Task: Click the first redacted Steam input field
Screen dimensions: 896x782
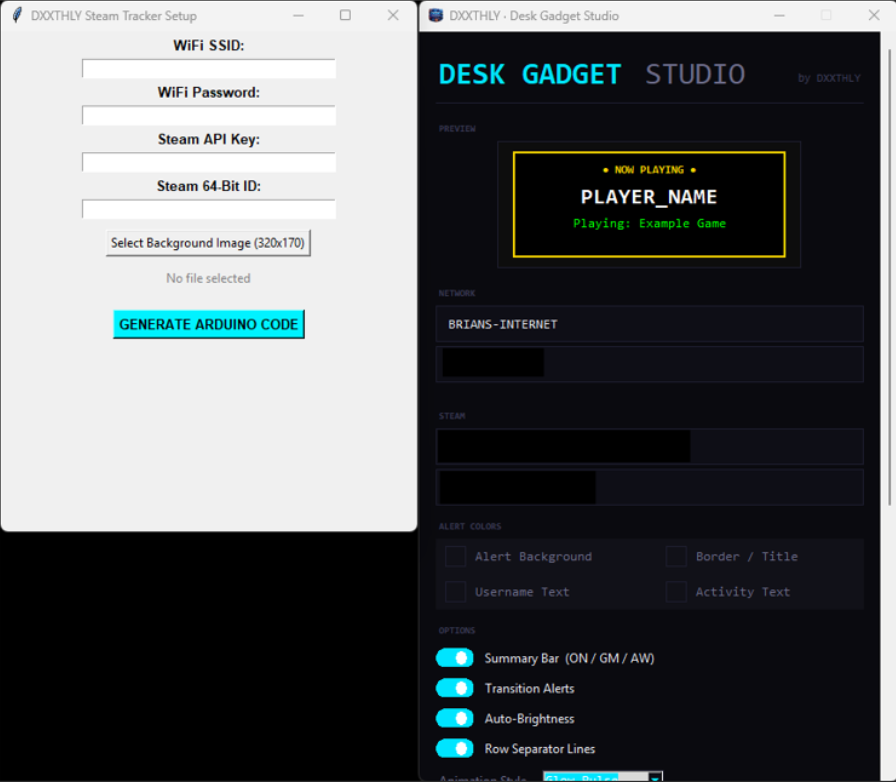Action: coord(650,446)
